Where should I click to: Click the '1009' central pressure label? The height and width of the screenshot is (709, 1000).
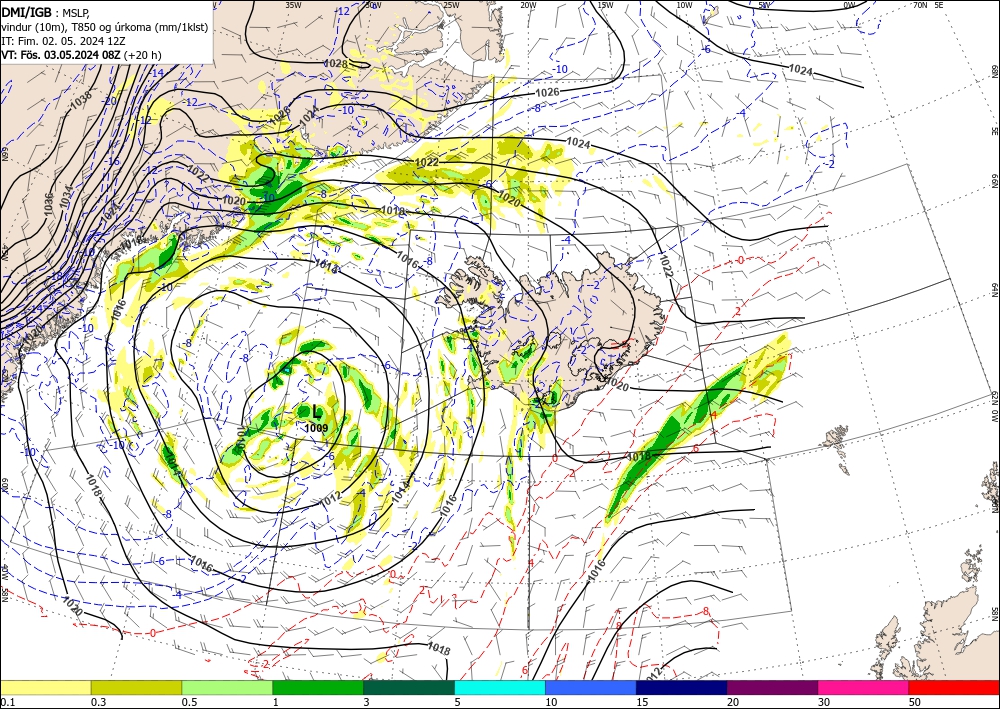pos(316,428)
